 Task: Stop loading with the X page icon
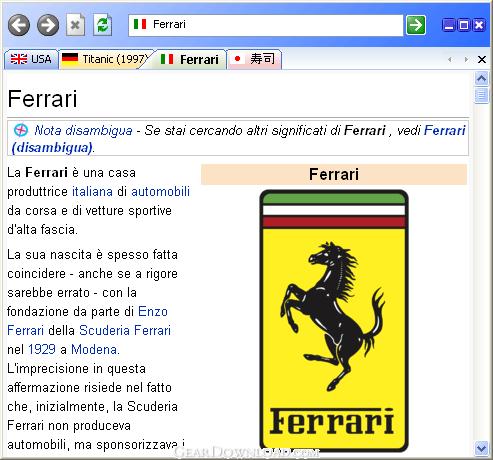pyautogui.click(x=75, y=25)
